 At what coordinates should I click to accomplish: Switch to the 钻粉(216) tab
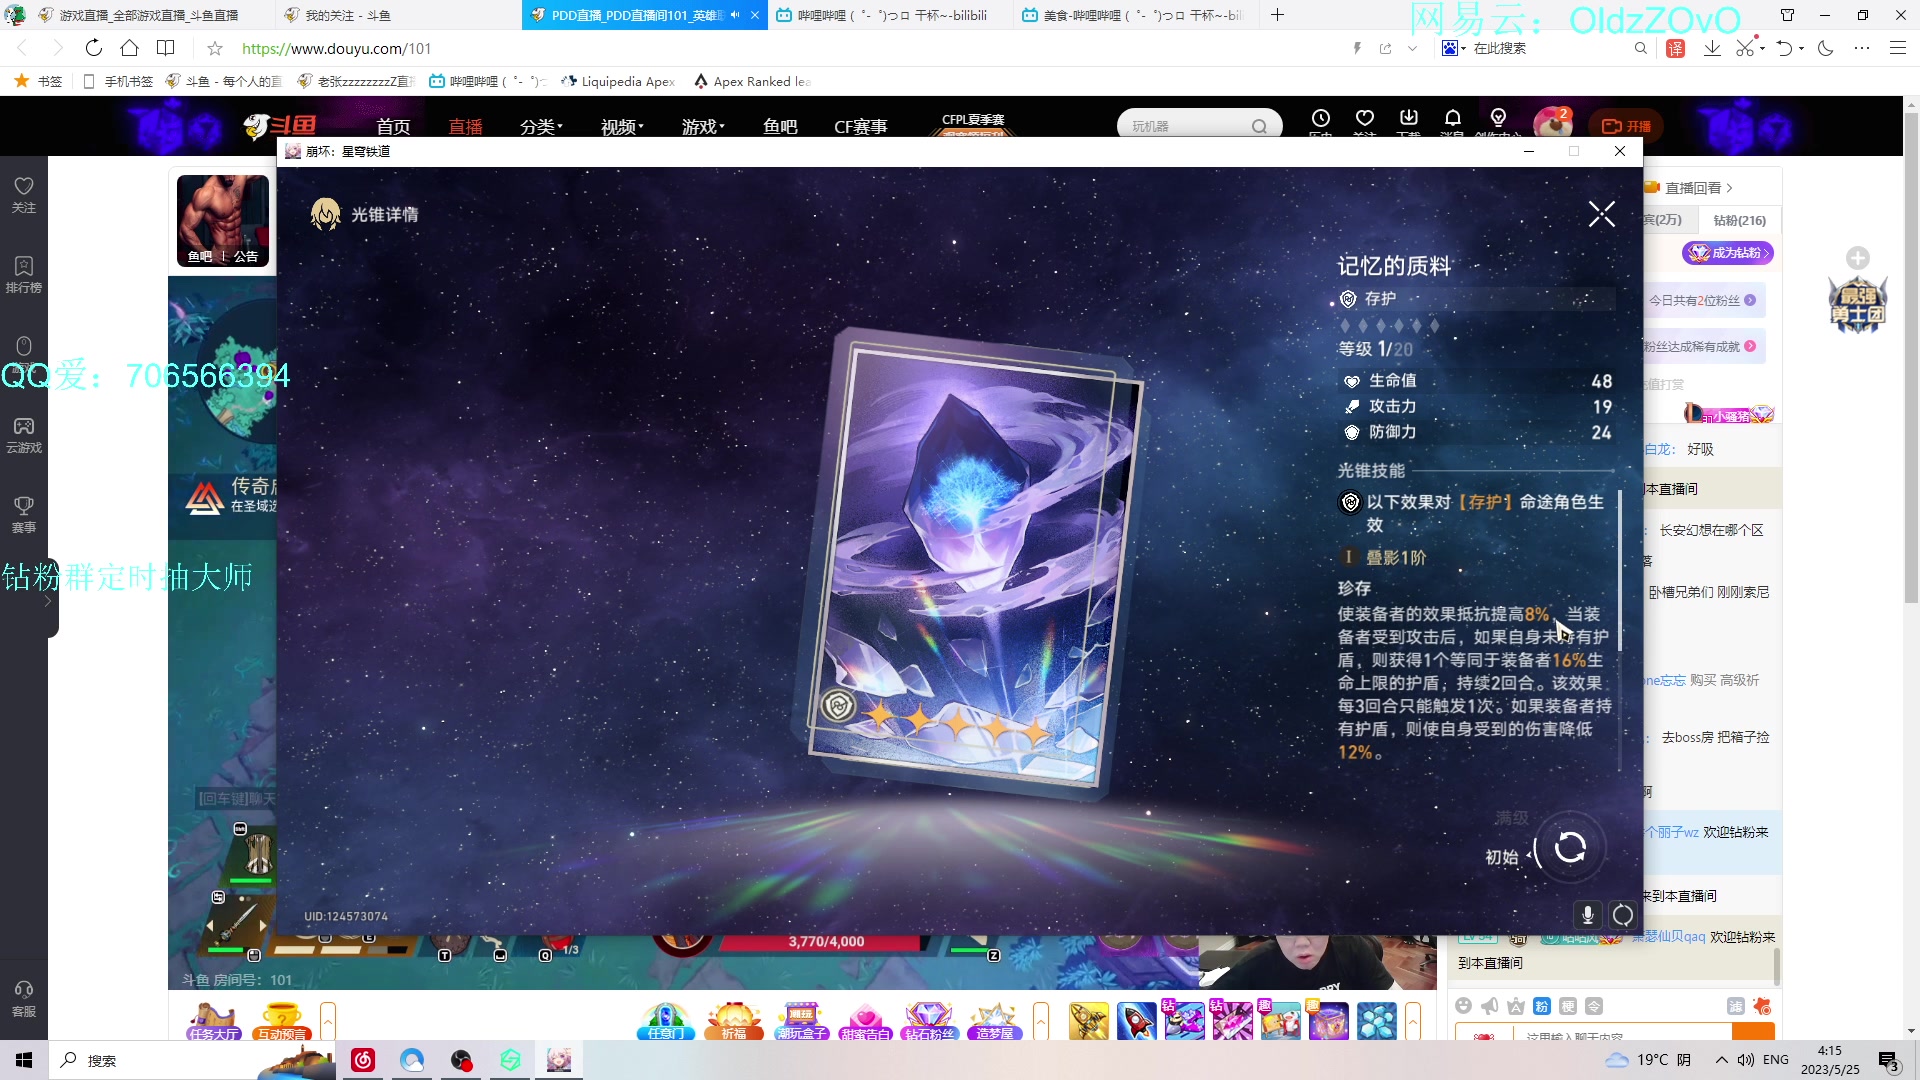pos(1739,220)
